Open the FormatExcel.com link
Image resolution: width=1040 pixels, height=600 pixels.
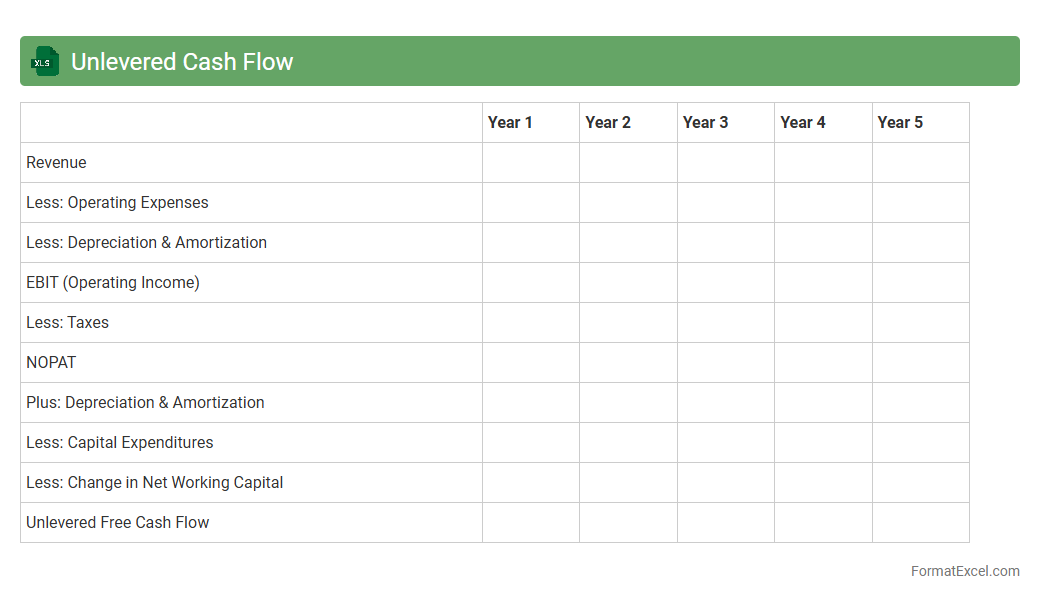(964, 571)
